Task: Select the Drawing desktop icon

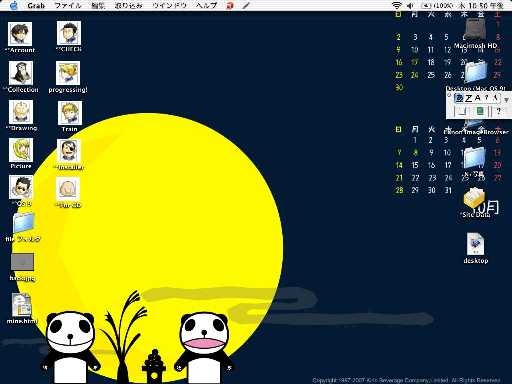Action: tap(21, 112)
